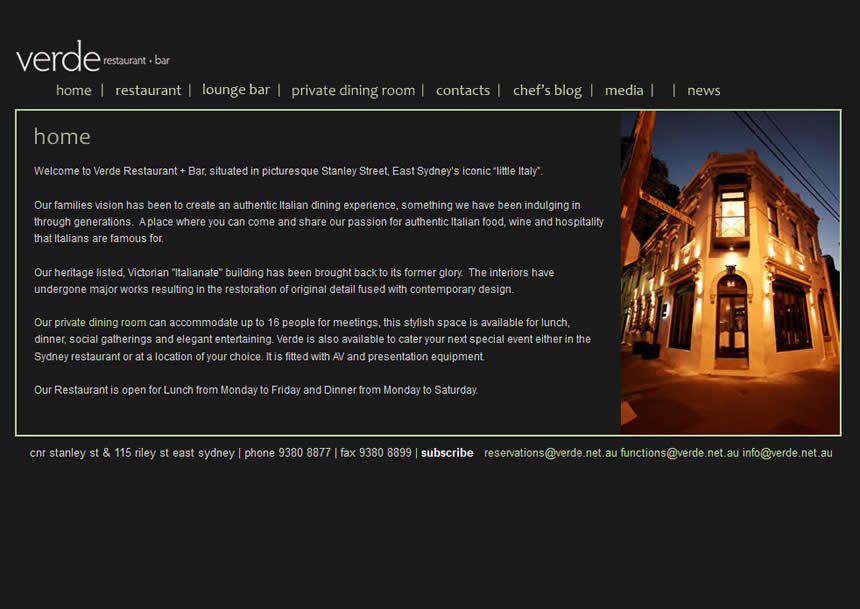Click the subscribe link in footer
Image resolution: width=860 pixels, height=609 pixels.
447,453
